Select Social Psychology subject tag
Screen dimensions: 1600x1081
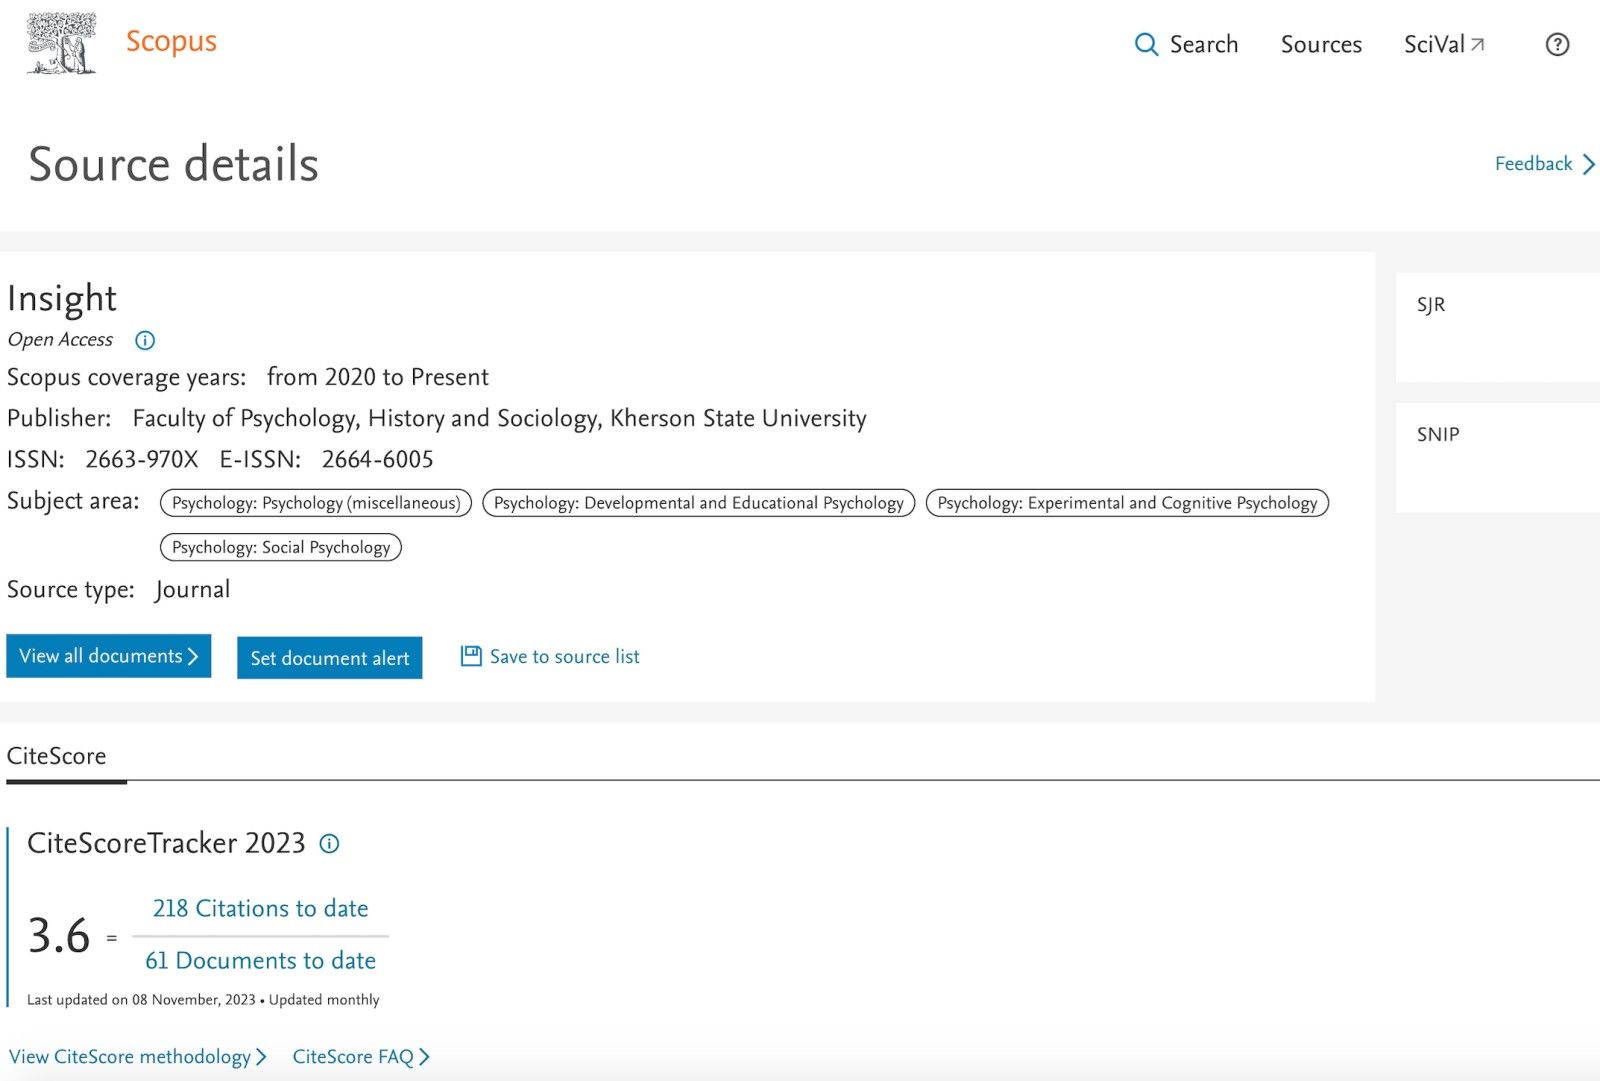281,547
